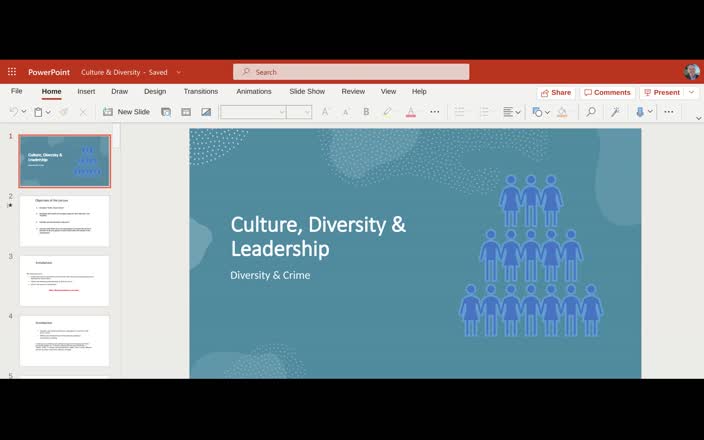Viewport: 704px width, 440px height.
Task: Click the Dictate microphone icon
Action: [x=640, y=112]
